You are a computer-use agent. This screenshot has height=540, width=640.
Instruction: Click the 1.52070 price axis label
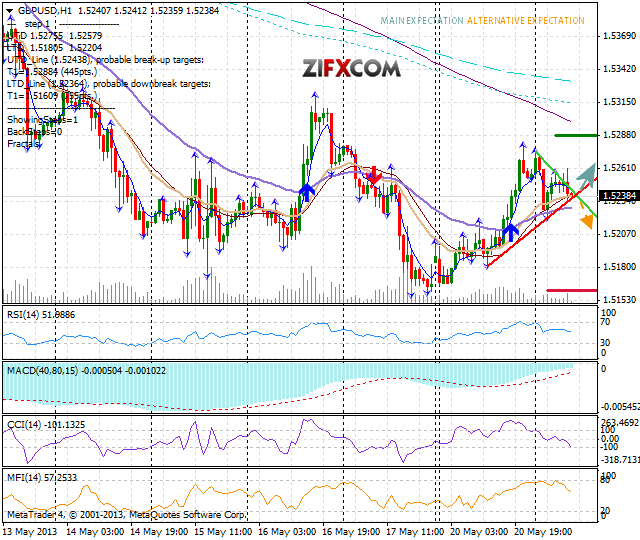tap(619, 234)
